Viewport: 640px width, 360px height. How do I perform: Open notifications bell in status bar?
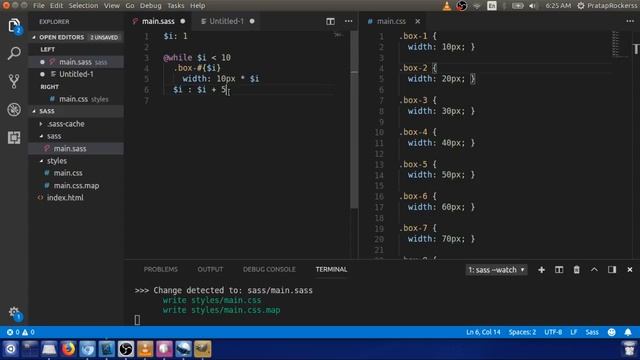pos(628,332)
